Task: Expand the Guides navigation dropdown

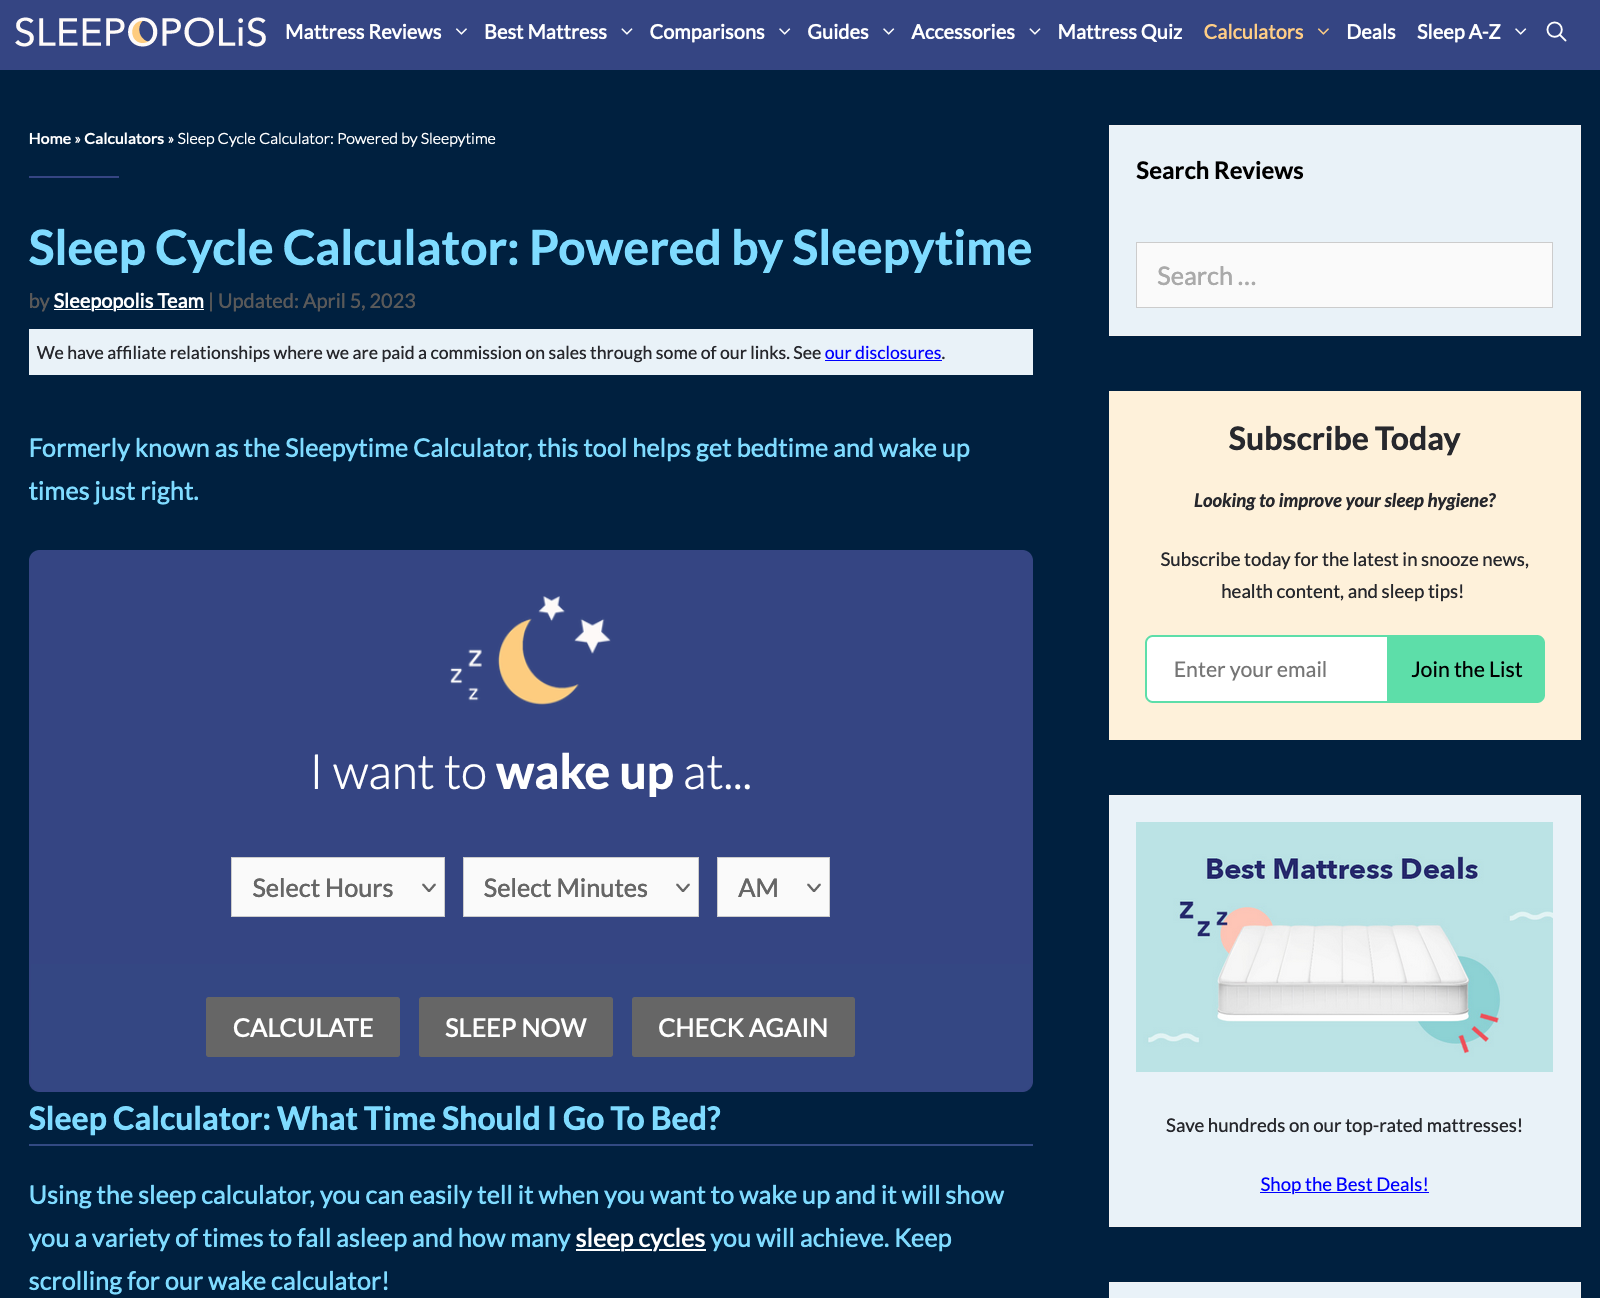Action: (838, 31)
